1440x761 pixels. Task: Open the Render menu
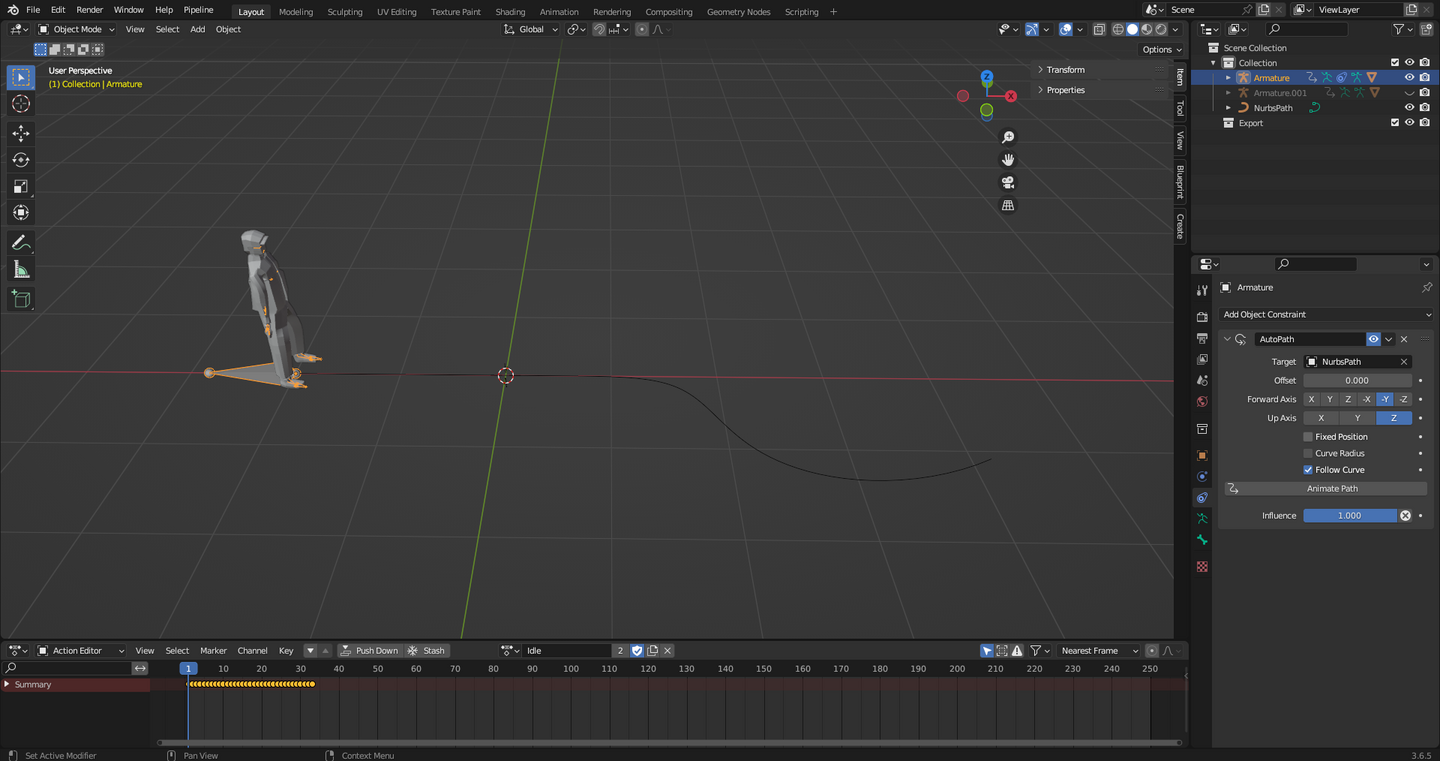[89, 10]
